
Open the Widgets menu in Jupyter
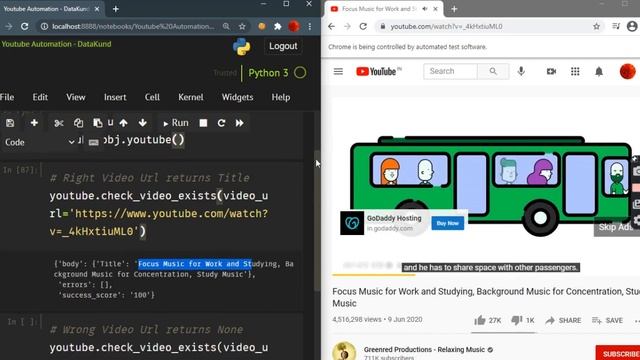[x=238, y=97]
